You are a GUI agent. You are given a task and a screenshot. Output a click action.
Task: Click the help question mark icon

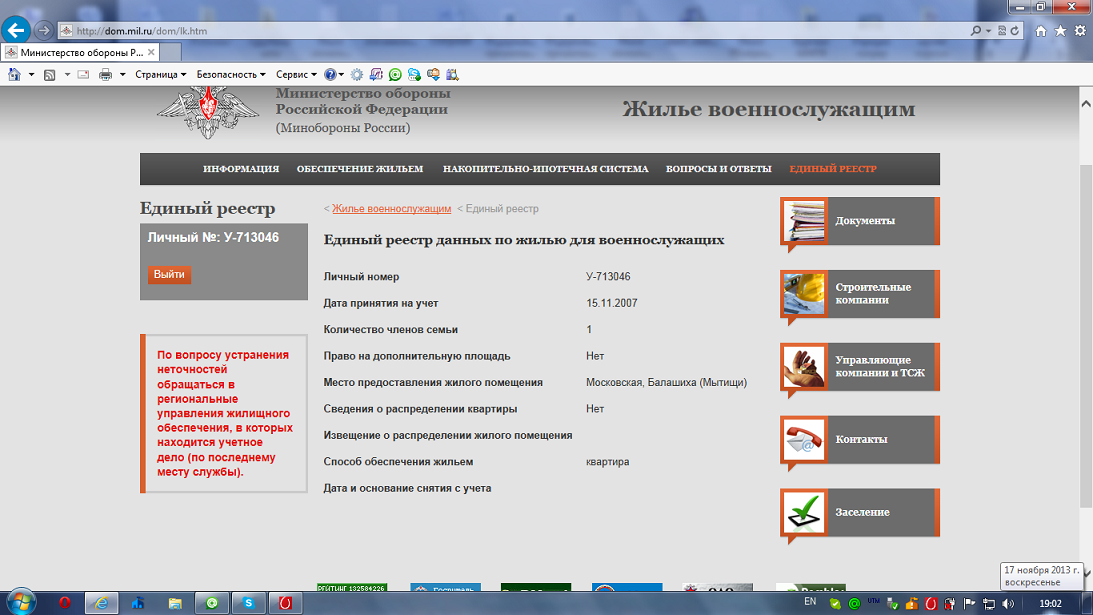click(x=330, y=74)
